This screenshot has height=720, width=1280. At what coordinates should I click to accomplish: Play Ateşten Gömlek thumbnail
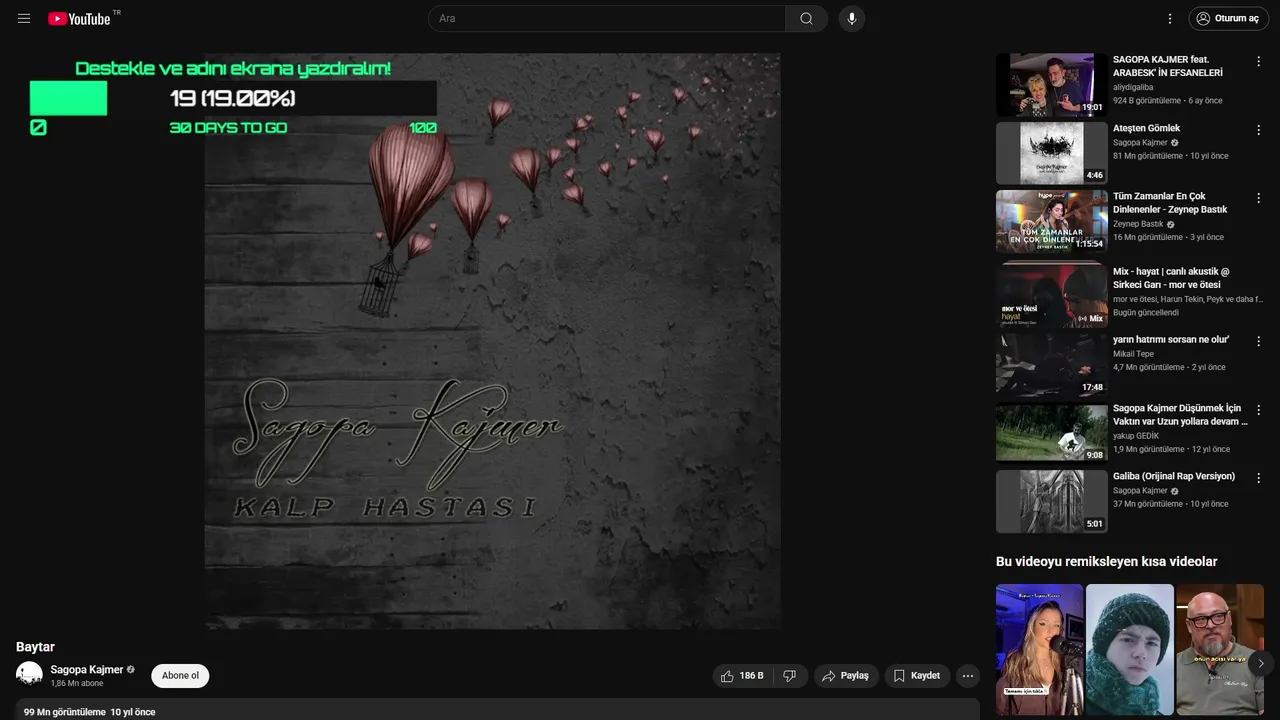[1051, 153]
